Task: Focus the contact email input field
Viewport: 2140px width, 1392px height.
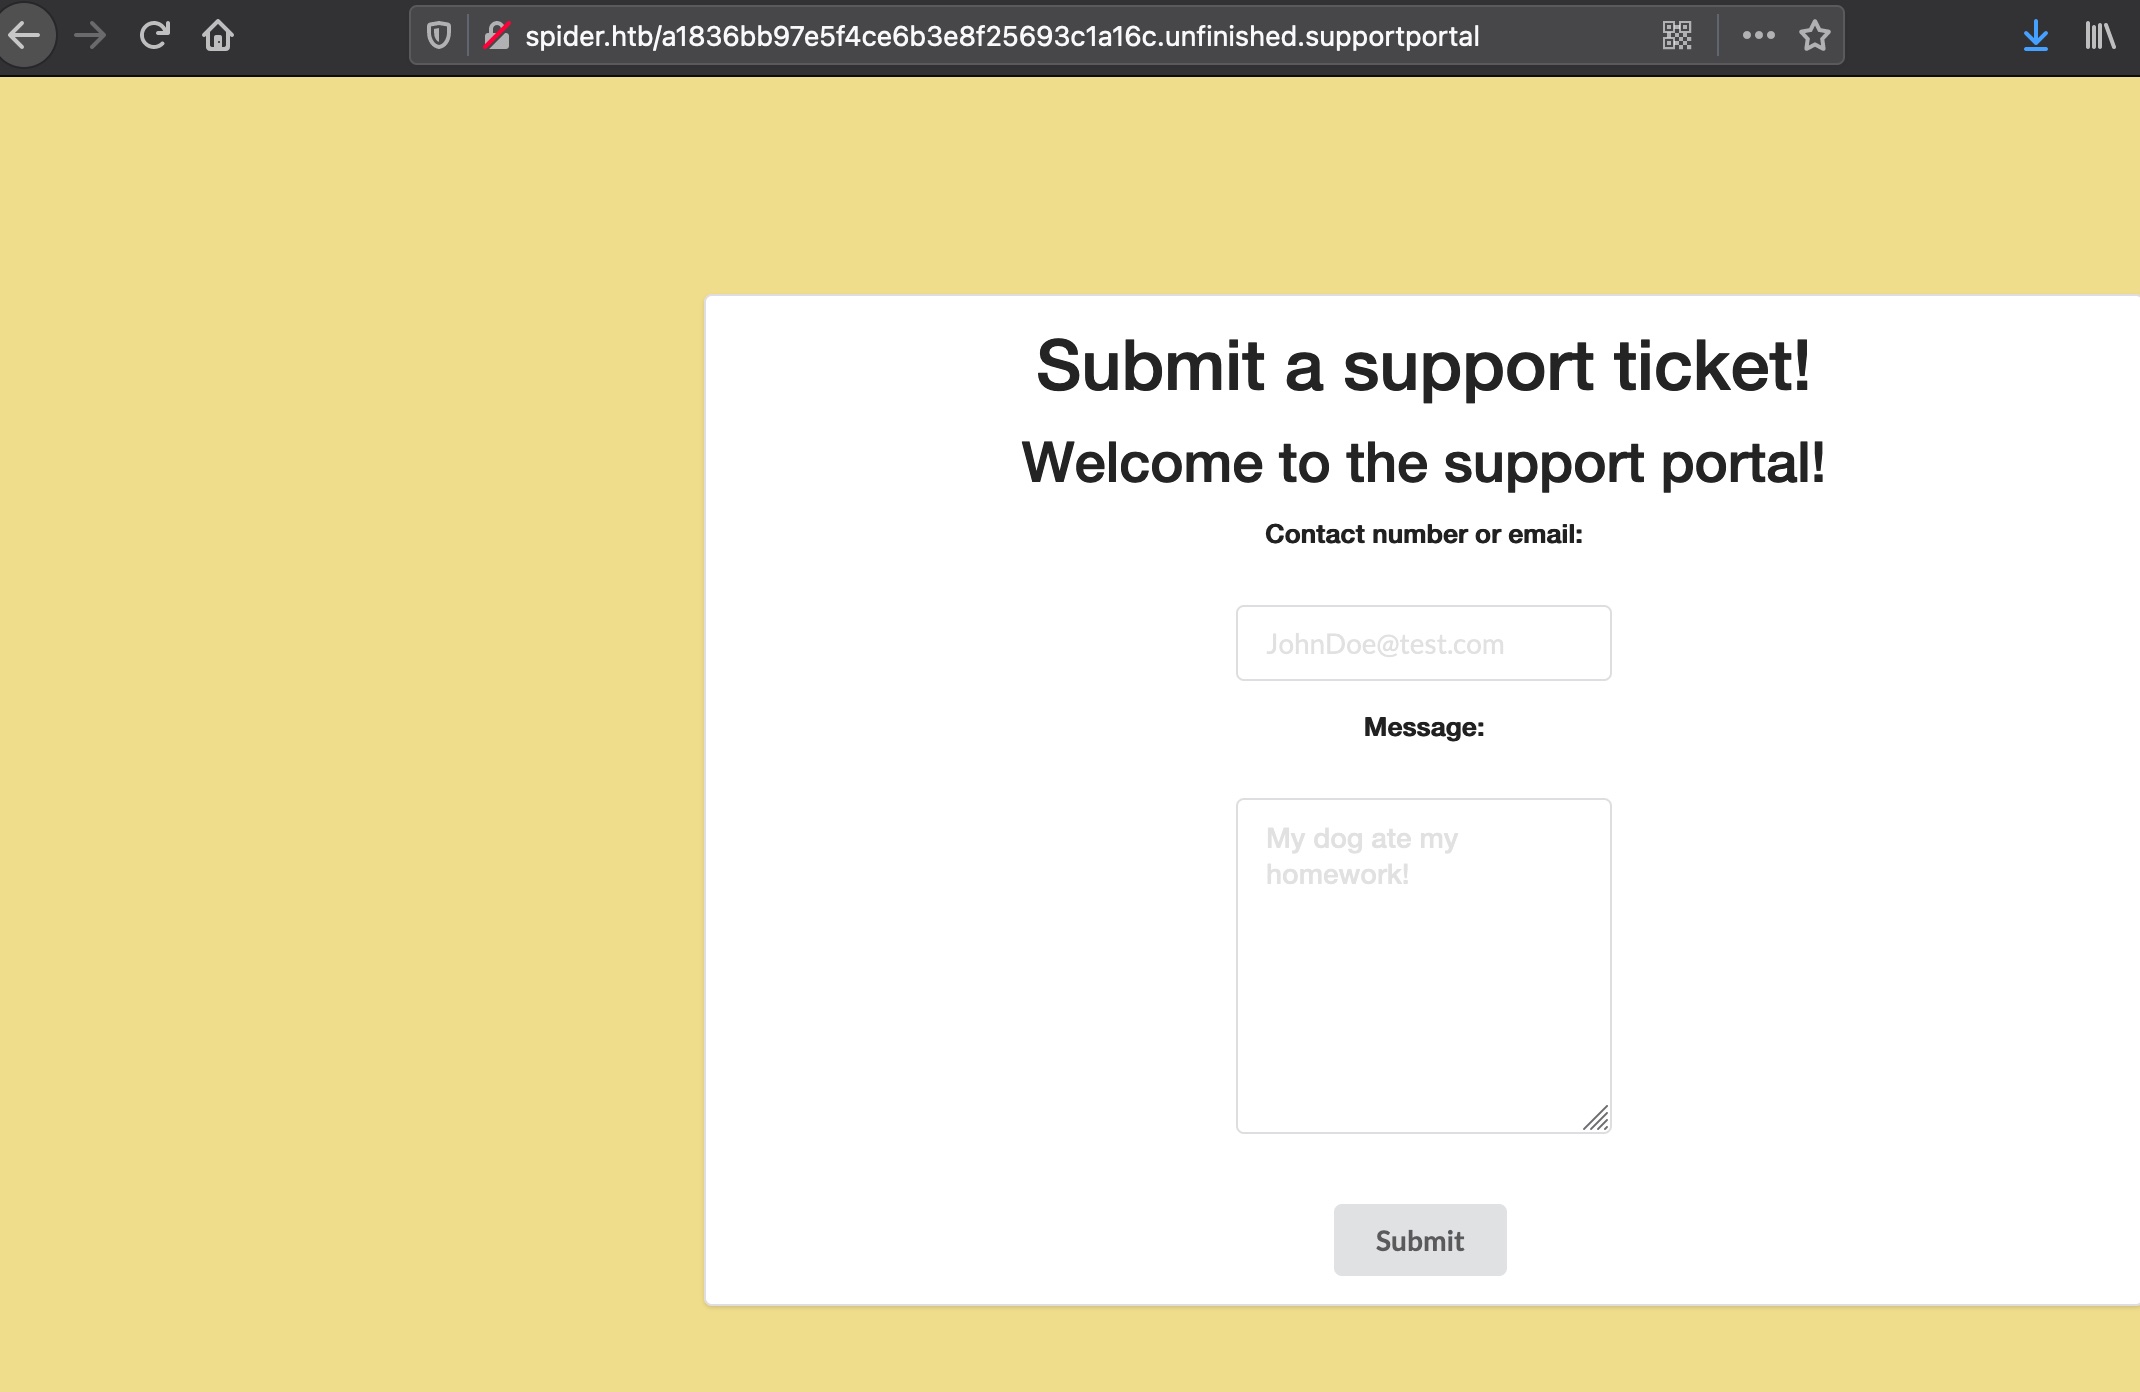Action: (1423, 643)
